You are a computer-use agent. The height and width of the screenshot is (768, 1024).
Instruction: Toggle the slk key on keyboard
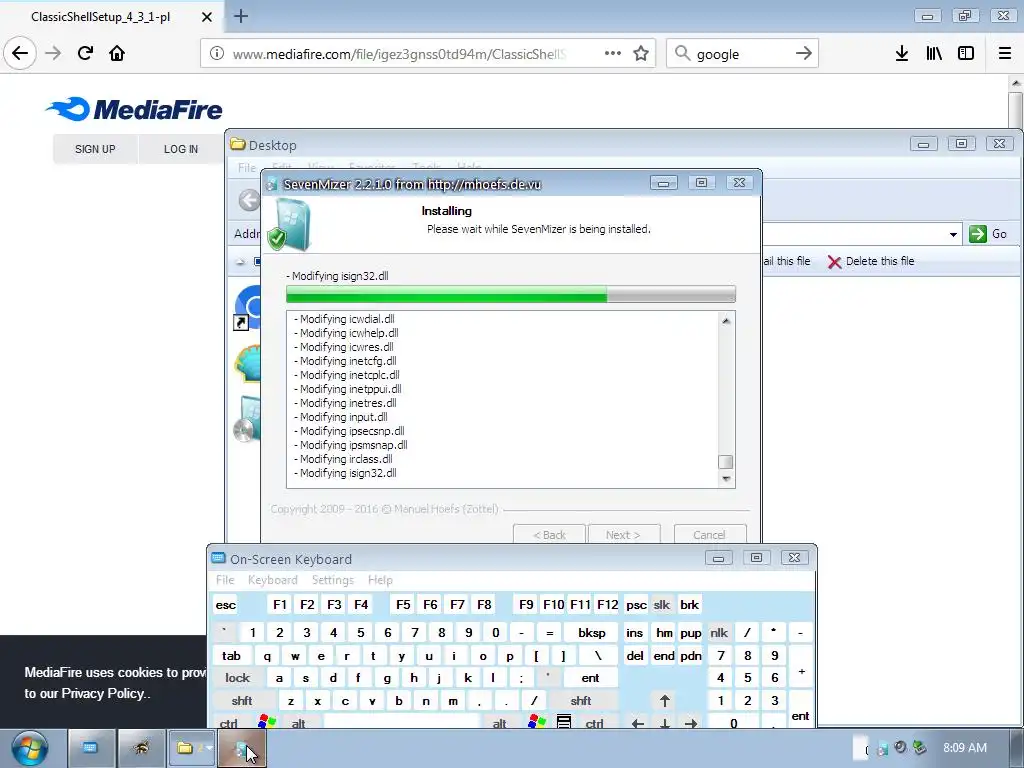point(662,605)
